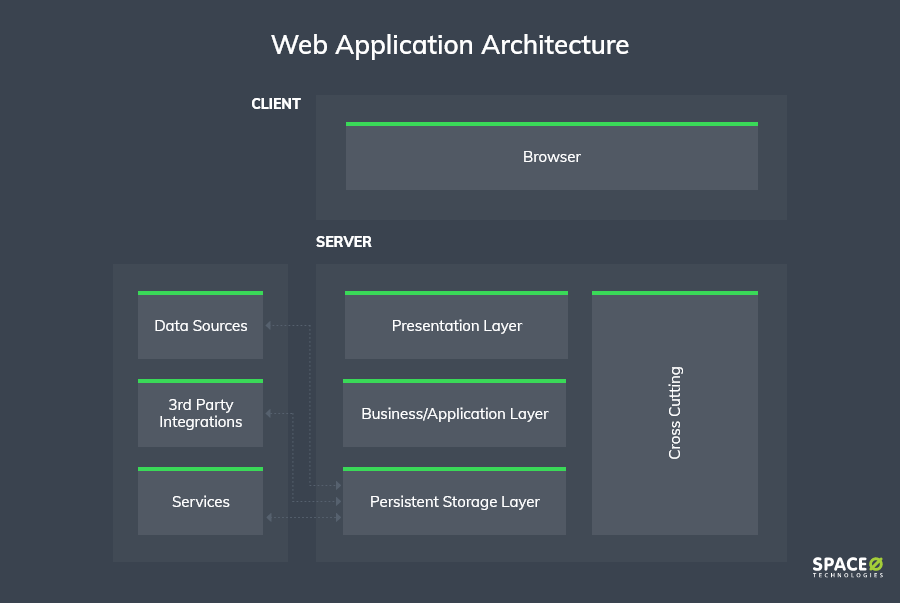Click the arrowhead pointing at 3rd Party Integrations
This screenshot has width=900, height=603.
tap(268, 413)
